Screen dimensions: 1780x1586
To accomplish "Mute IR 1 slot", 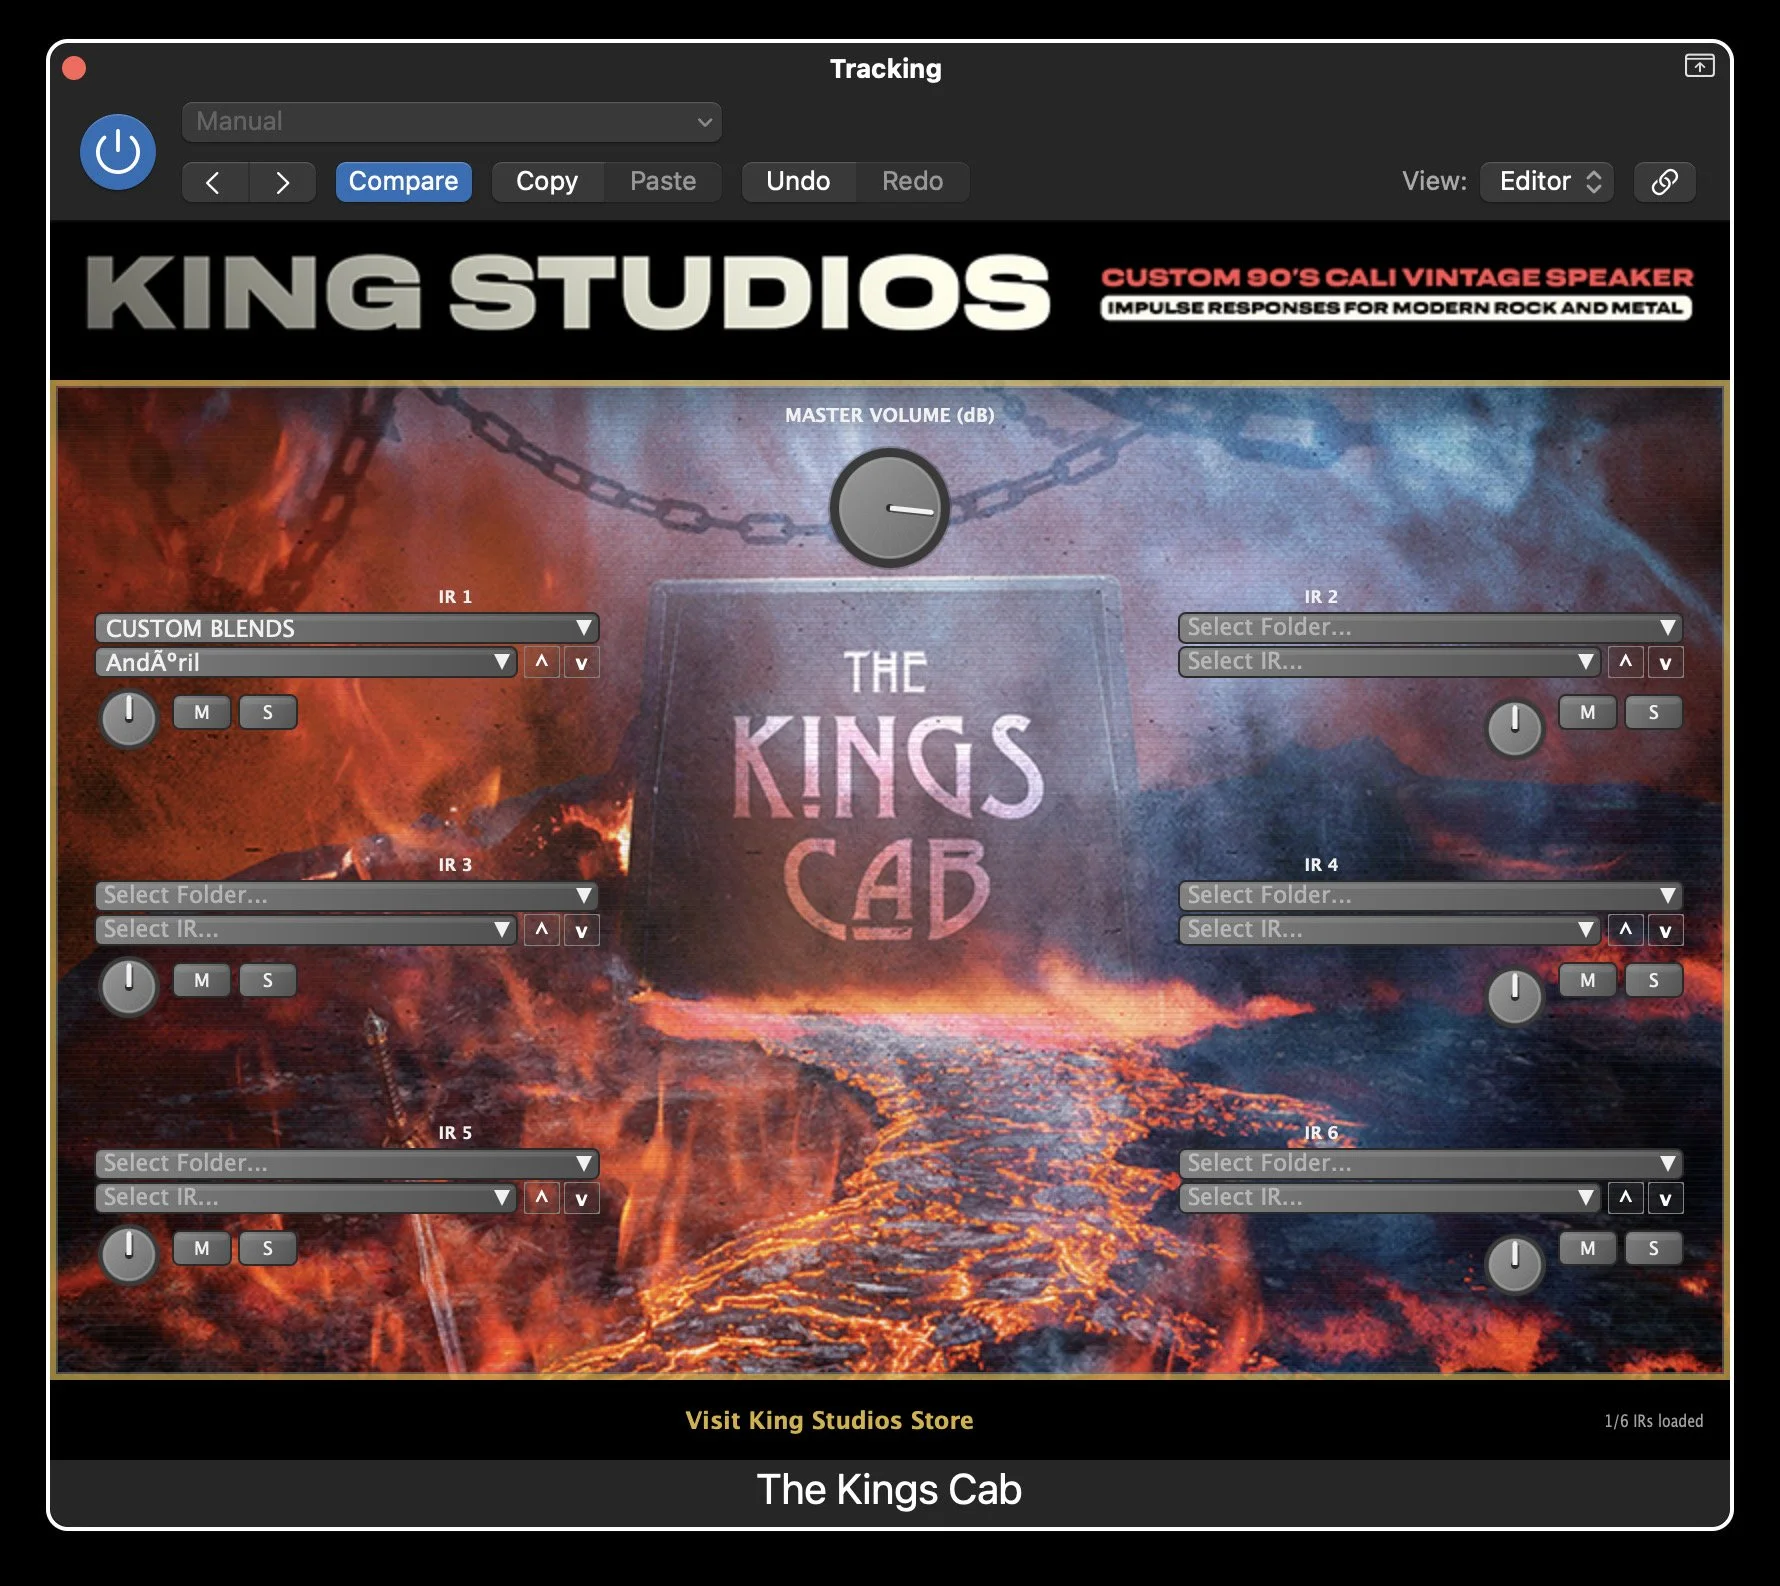I will click(202, 712).
